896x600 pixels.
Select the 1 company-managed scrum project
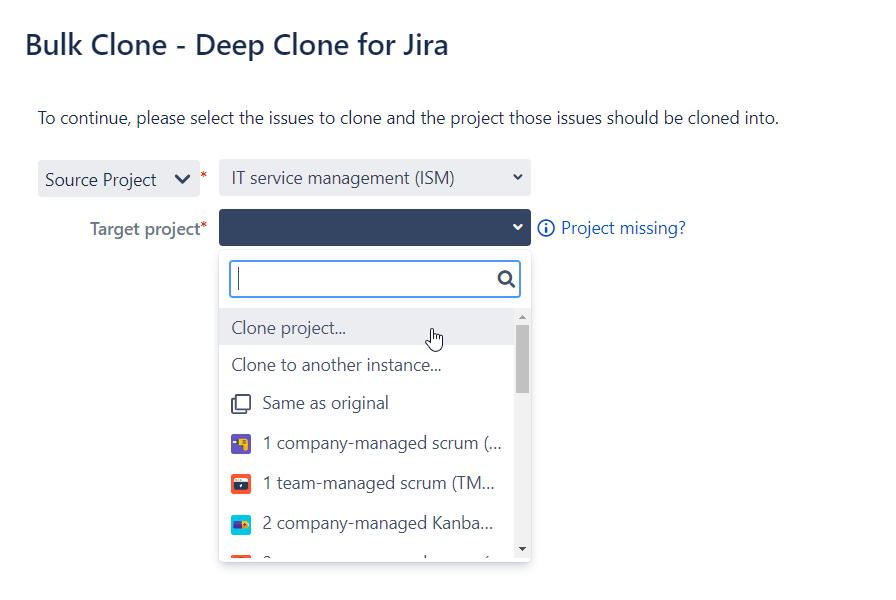point(380,443)
